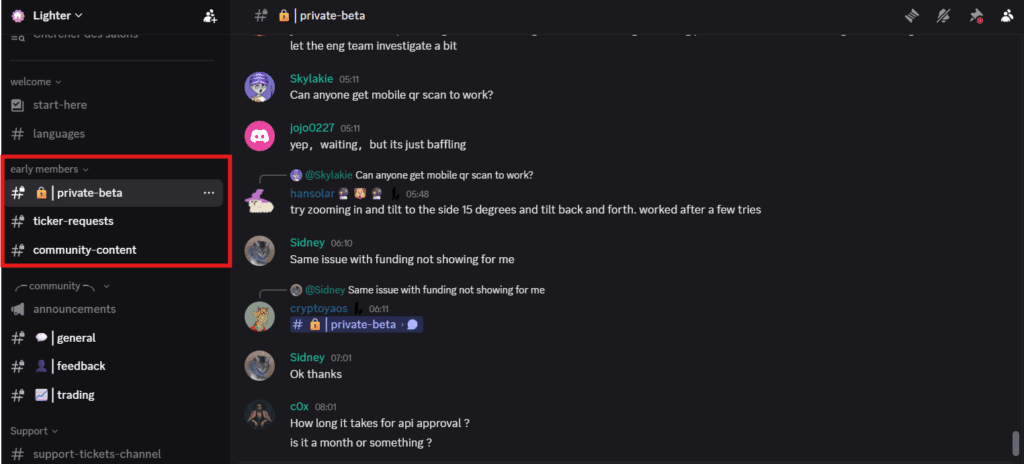Screen dimensions: 1024x464
Task: Open the ticker-requests channel
Action: click(115, 222)
